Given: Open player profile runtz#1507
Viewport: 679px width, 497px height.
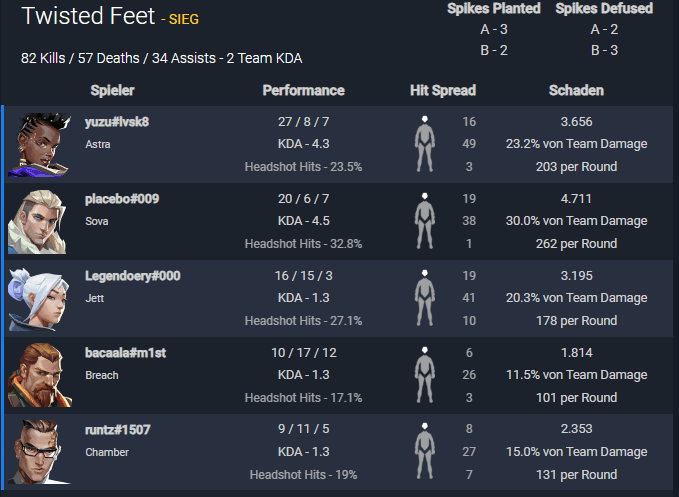Looking at the screenshot, I should coord(118,430).
